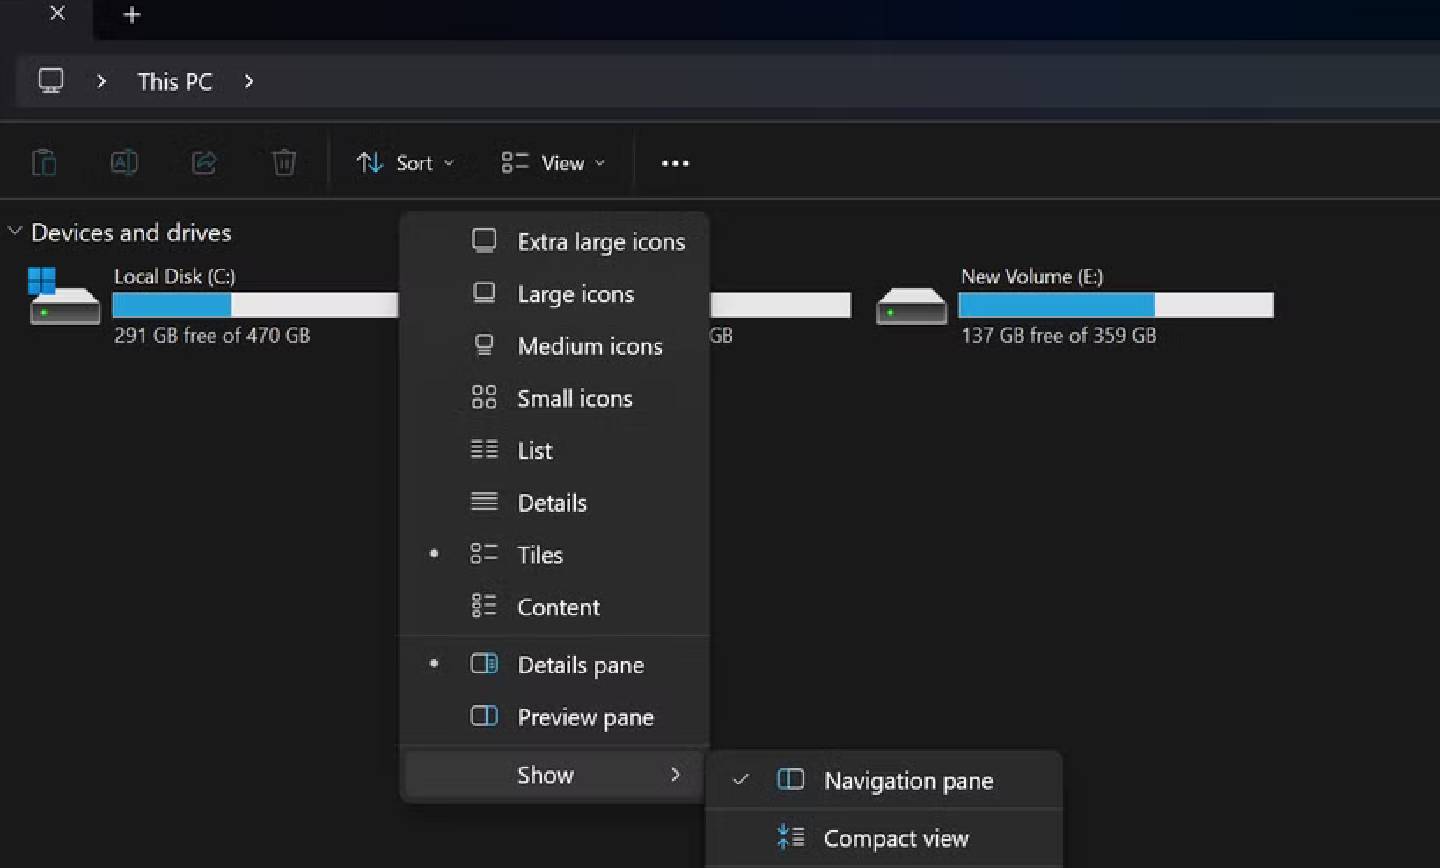Select Content view option
This screenshot has height=868, width=1440.
(555, 607)
